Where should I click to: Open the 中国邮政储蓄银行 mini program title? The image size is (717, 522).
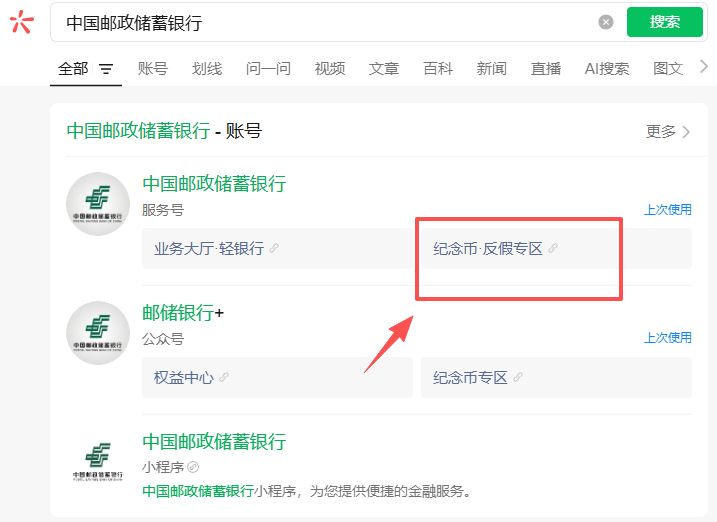click(x=214, y=442)
